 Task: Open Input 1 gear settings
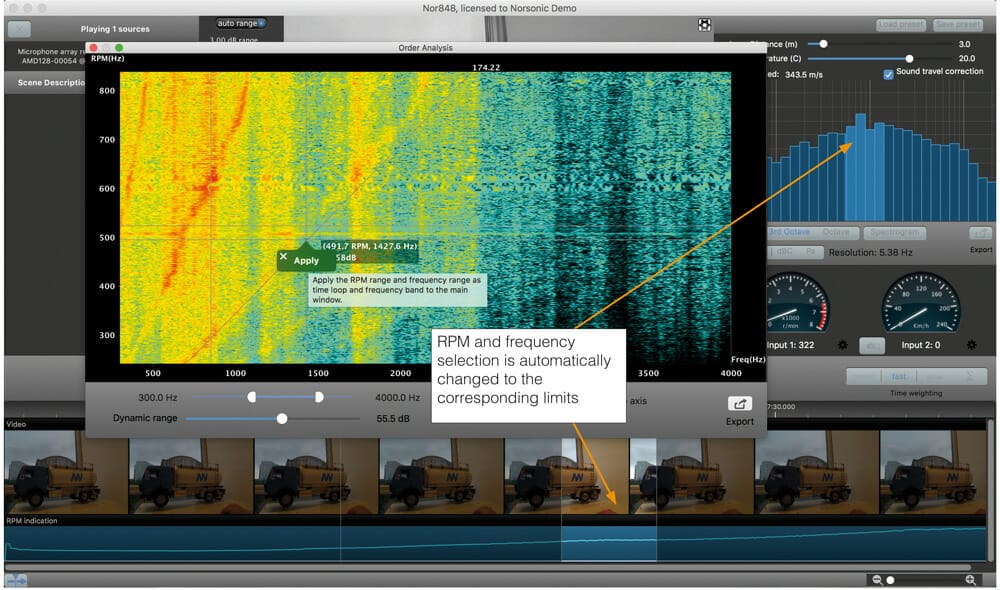[842, 345]
